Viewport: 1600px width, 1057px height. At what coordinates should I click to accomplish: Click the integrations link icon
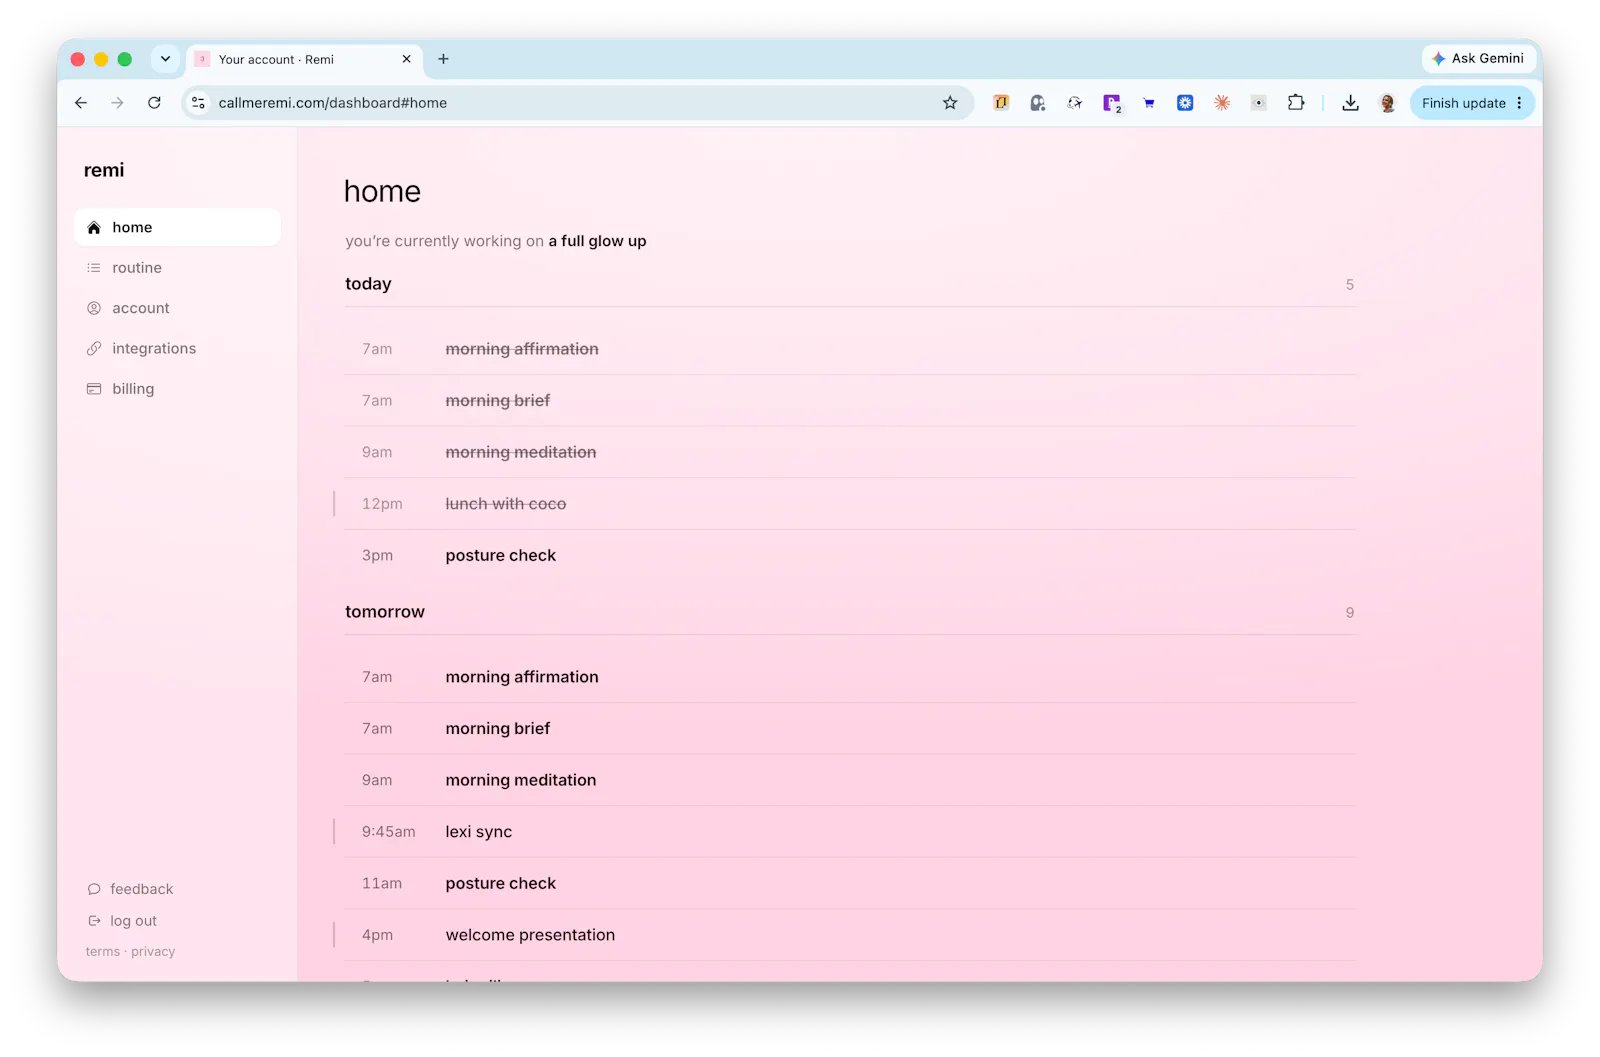[x=94, y=349]
